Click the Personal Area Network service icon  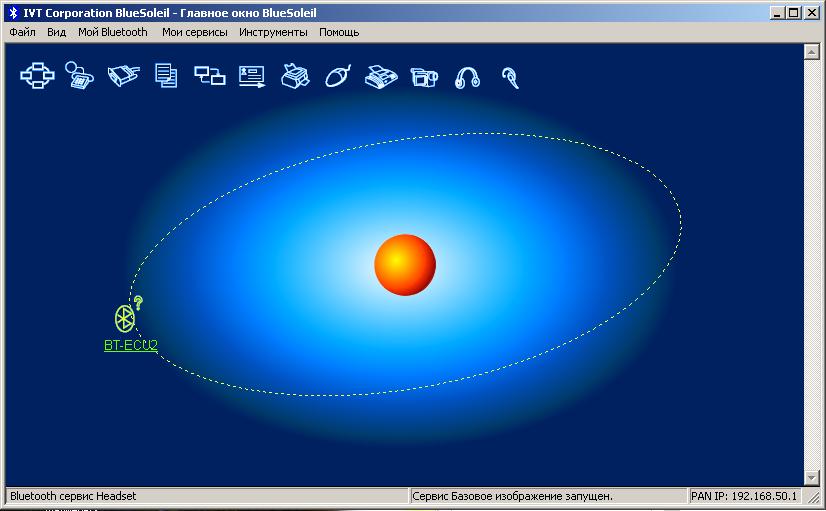36,76
